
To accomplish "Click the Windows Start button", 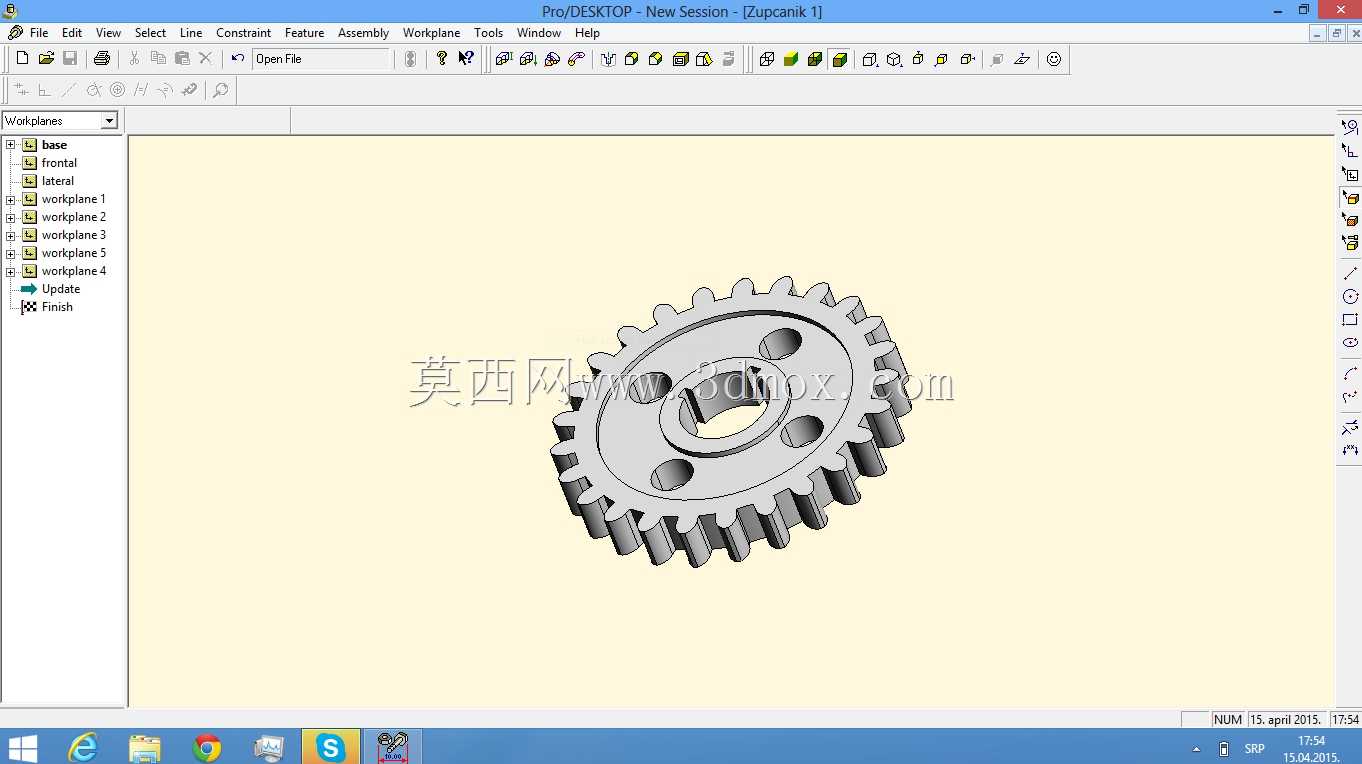I will (x=22, y=747).
